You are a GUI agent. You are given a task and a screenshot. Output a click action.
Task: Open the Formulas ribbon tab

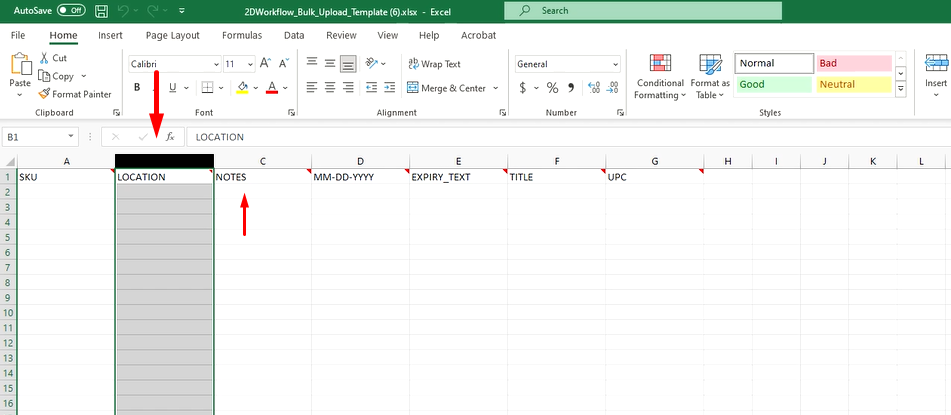click(242, 35)
